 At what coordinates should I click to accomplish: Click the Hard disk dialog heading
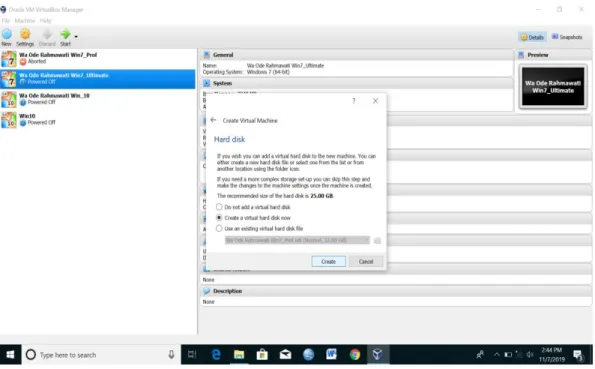pyautogui.click(x=230, y=139)
